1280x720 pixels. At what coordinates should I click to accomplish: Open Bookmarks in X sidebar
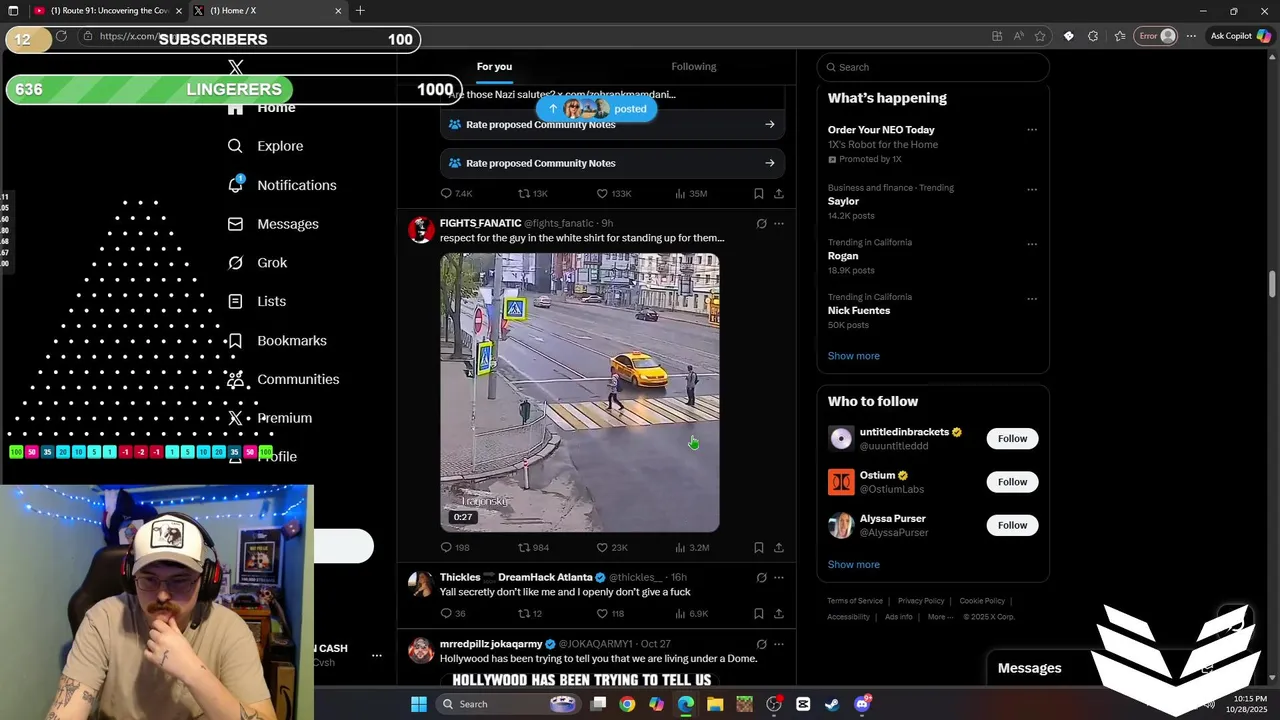pos(277,341)
